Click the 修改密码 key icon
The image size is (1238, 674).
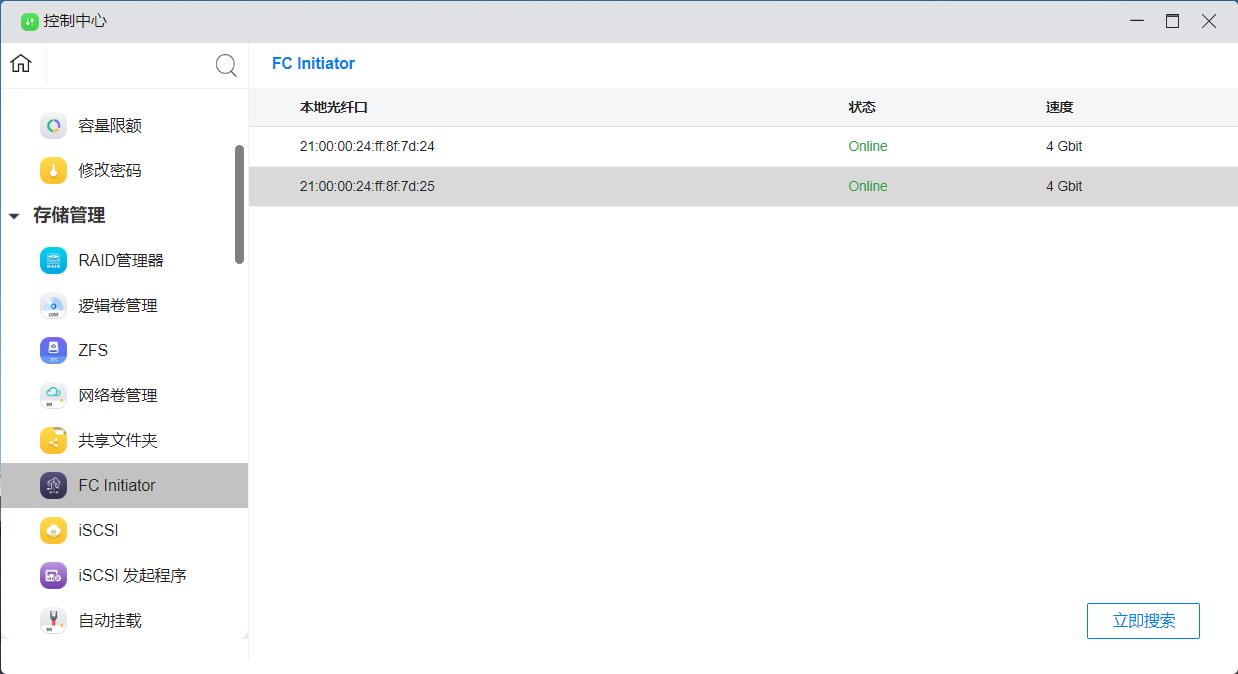53,171
